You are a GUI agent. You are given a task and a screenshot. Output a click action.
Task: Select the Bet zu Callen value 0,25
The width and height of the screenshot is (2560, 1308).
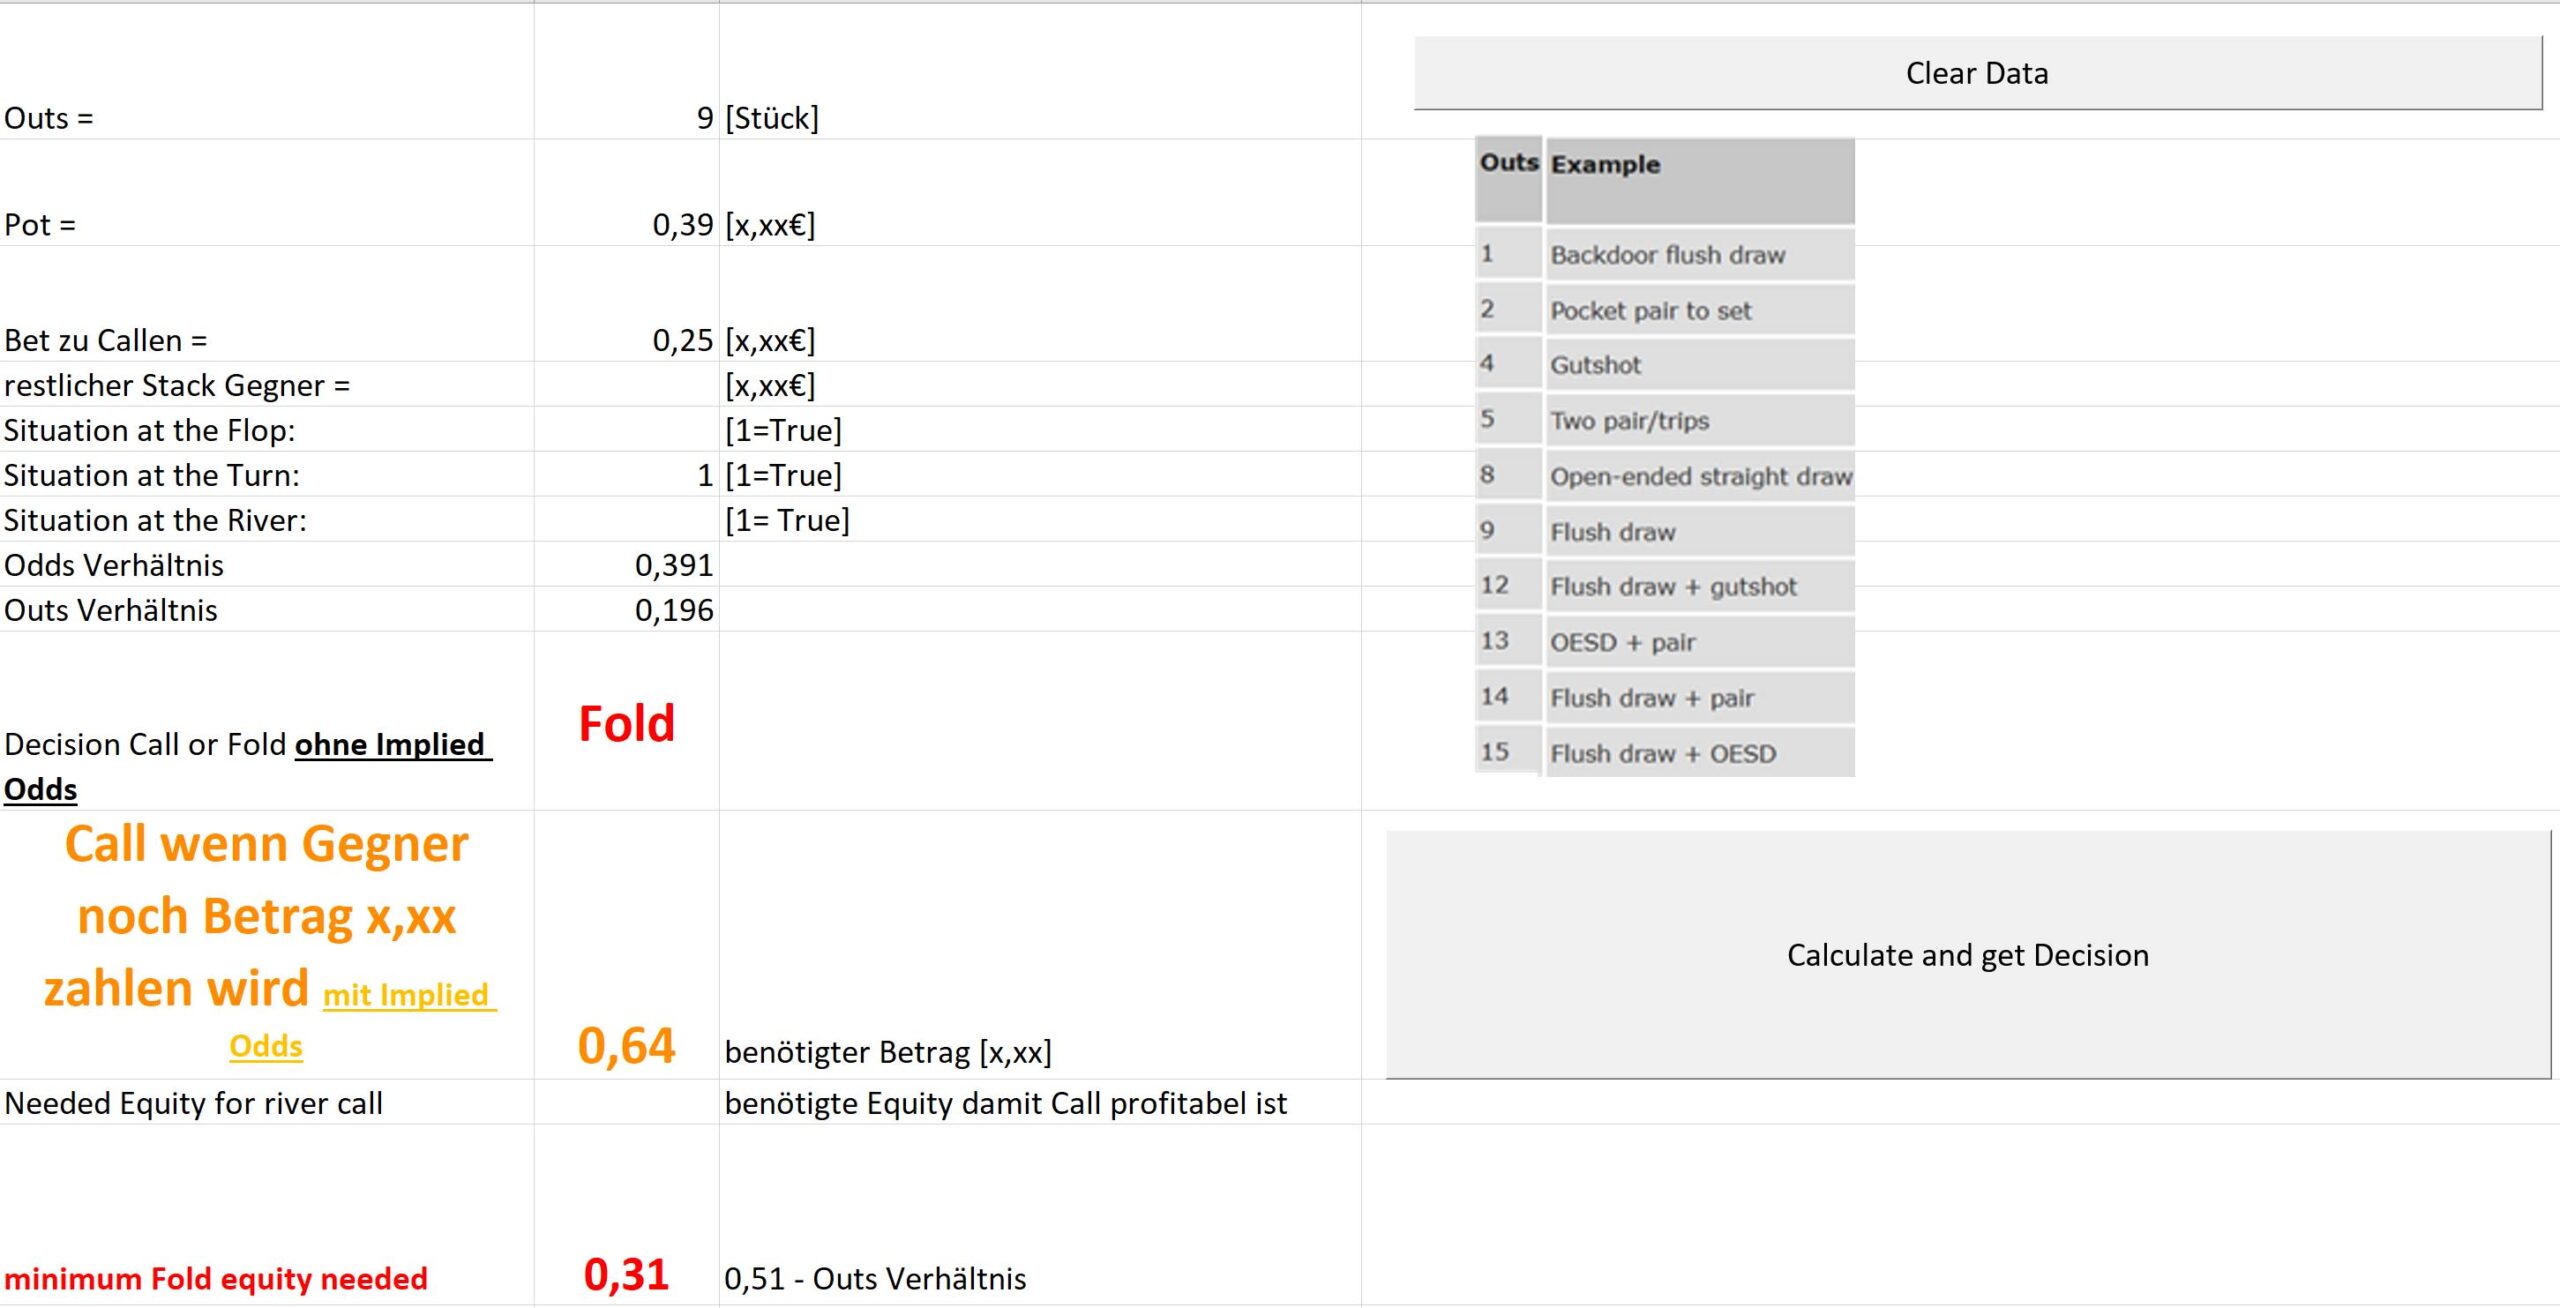tap(627, 340)
